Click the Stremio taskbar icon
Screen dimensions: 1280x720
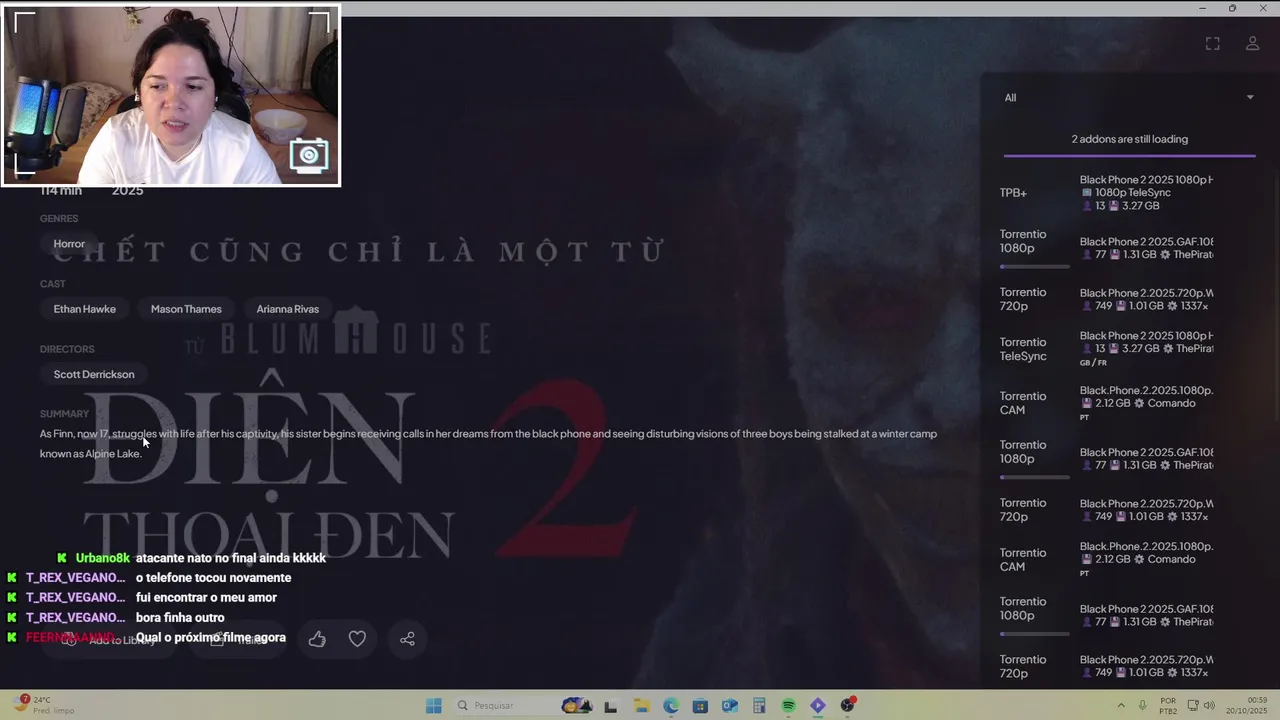coord(818,706)
